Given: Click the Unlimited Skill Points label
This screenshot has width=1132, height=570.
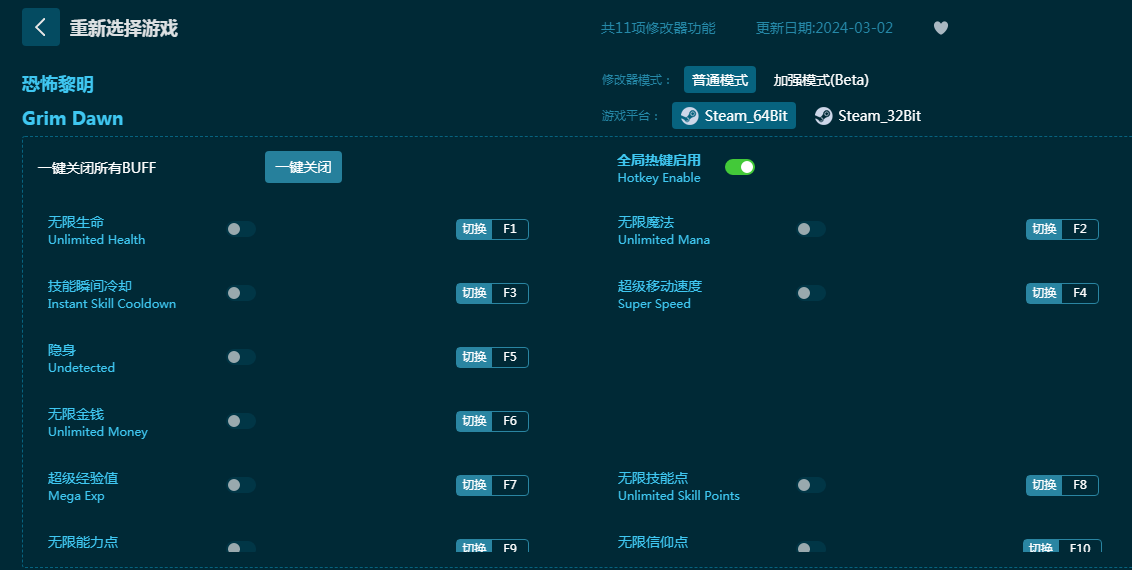Looking at the screenshot, I should (x=679, y=496).
